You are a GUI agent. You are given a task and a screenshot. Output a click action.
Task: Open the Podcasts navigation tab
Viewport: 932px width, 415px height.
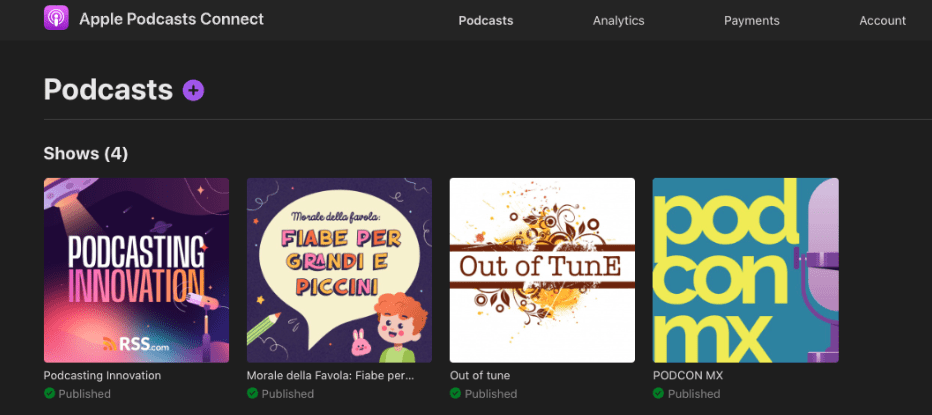click(486, 21)
